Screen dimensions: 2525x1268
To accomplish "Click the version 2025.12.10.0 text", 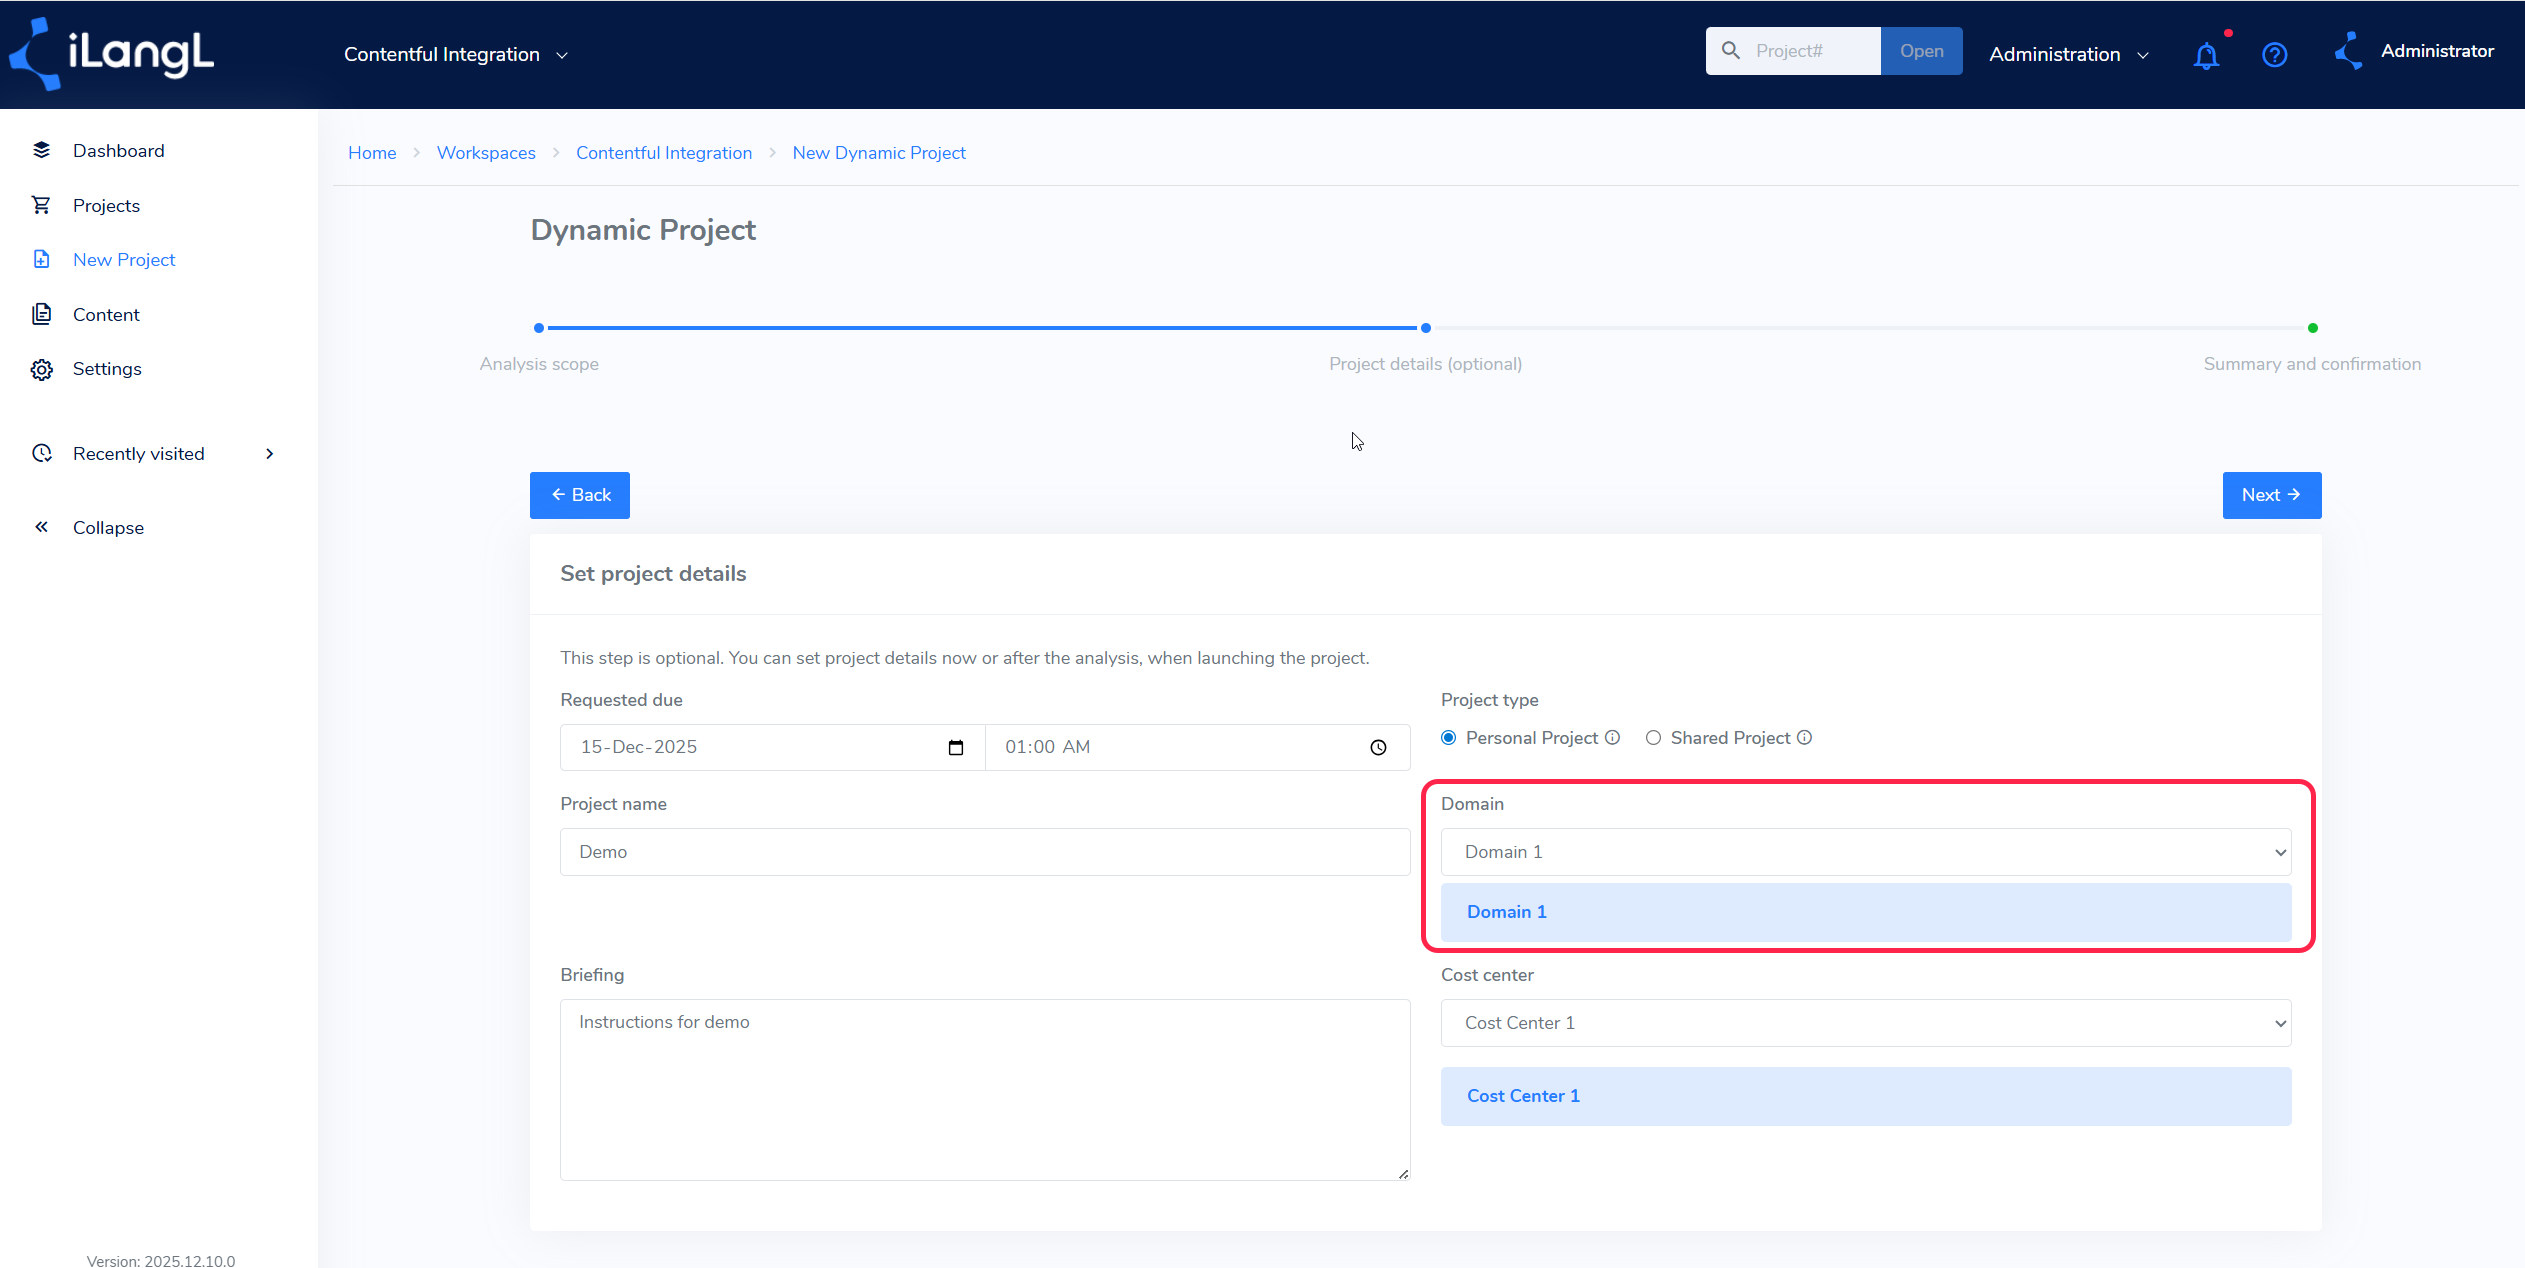I will (x=161, y=1261).
